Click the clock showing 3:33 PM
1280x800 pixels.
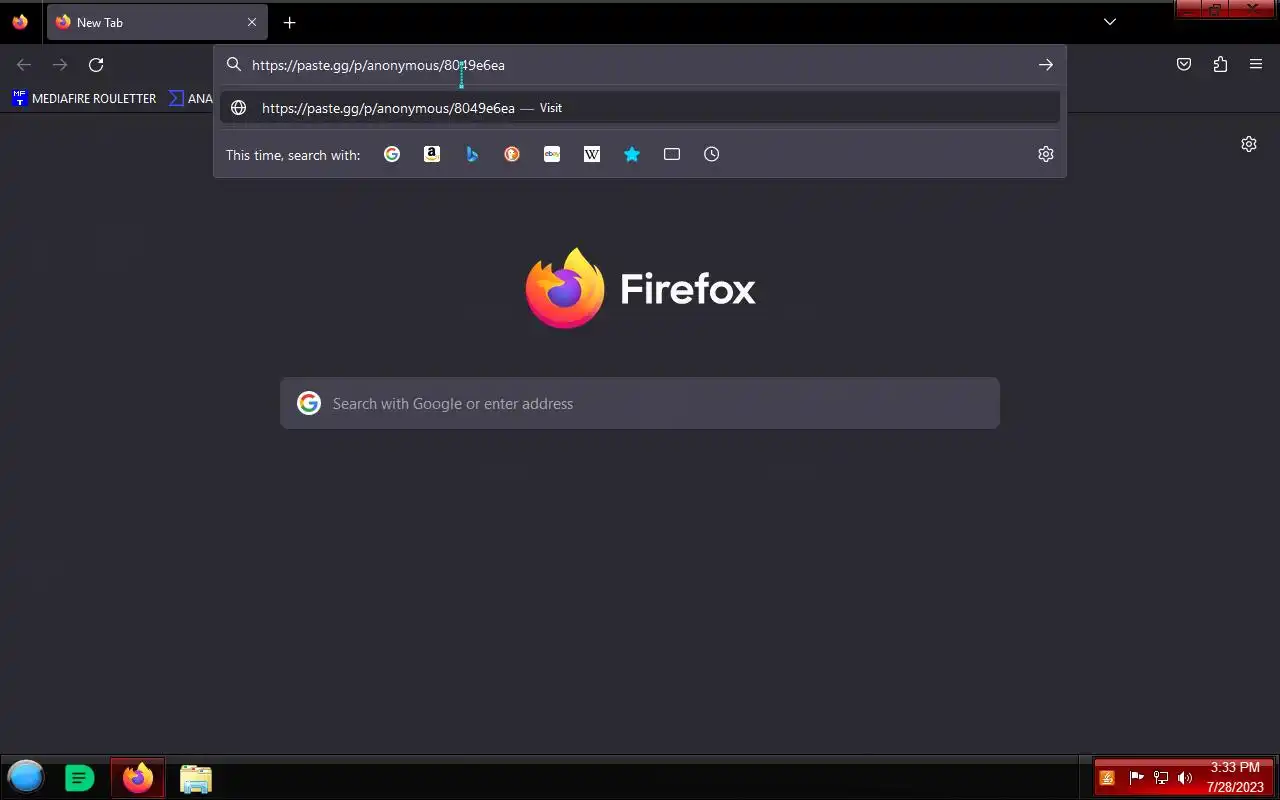pos(1235,777)
